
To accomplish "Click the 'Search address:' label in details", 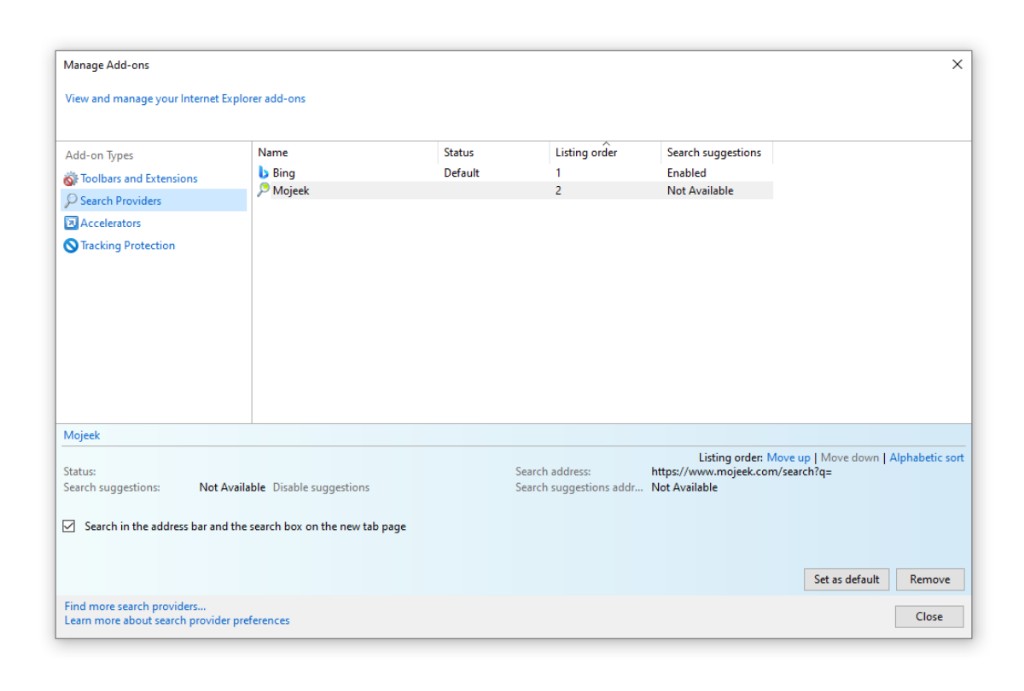I will [x=552, y=472].
